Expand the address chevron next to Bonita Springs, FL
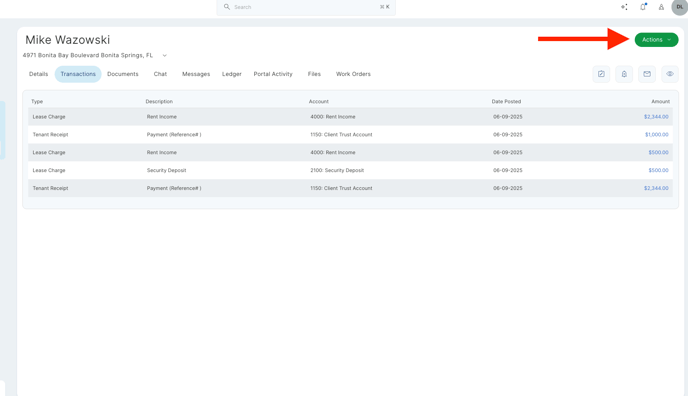 [x=165, y=56]
